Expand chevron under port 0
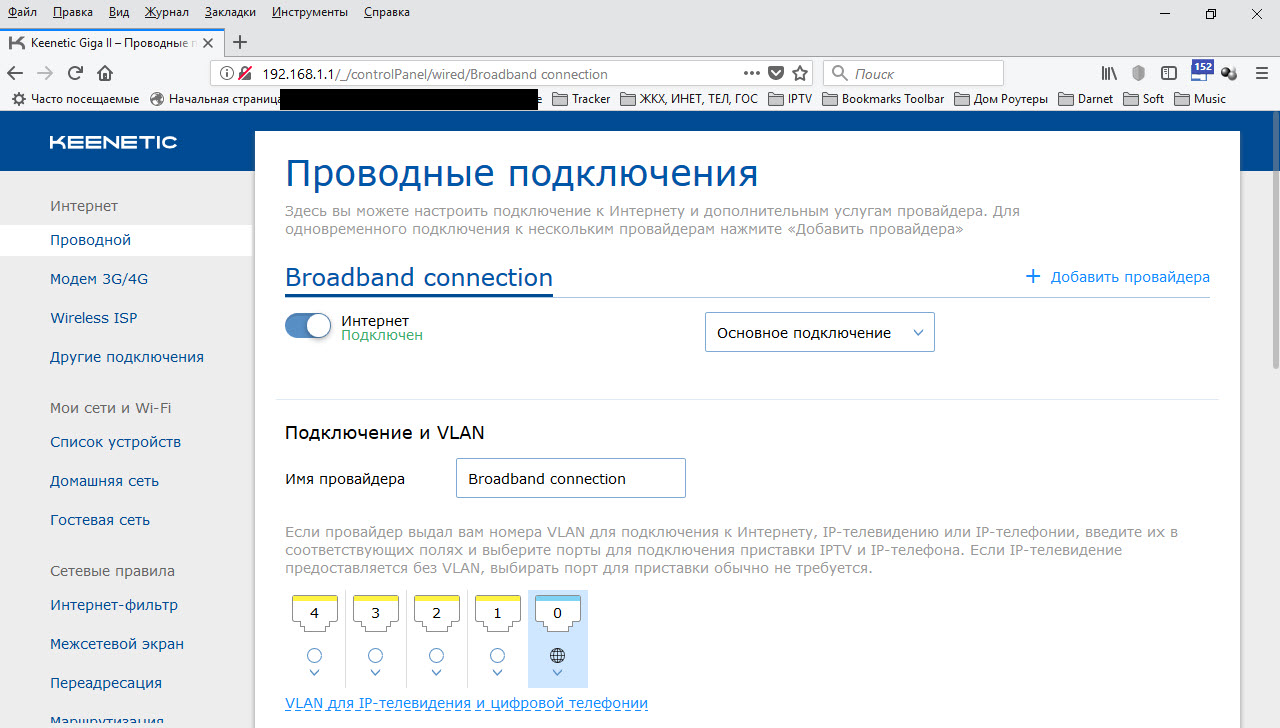 (x=558, y=673)
